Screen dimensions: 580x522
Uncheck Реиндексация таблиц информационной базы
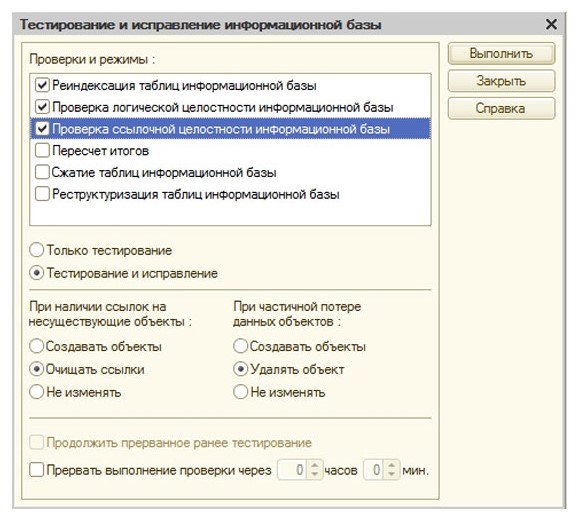[x=42, y=85]
